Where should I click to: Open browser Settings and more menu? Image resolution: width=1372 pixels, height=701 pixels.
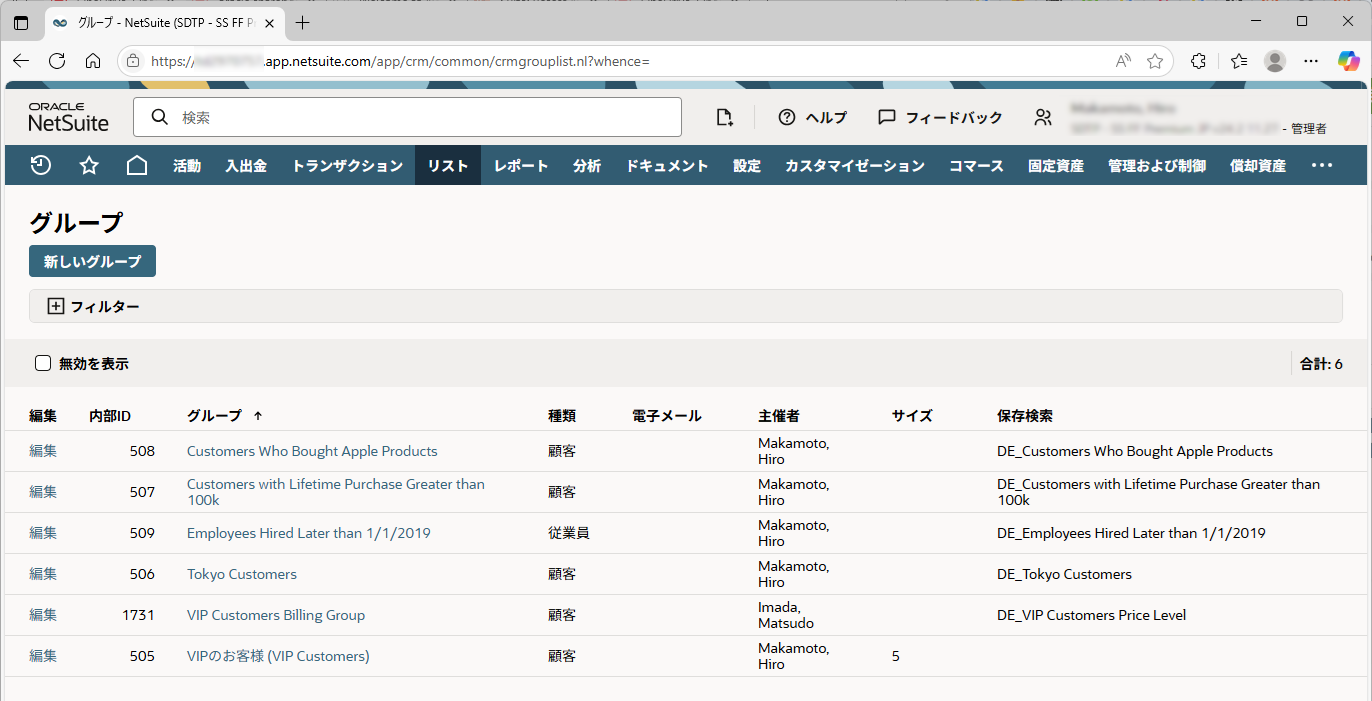[x=1311, y=61]
